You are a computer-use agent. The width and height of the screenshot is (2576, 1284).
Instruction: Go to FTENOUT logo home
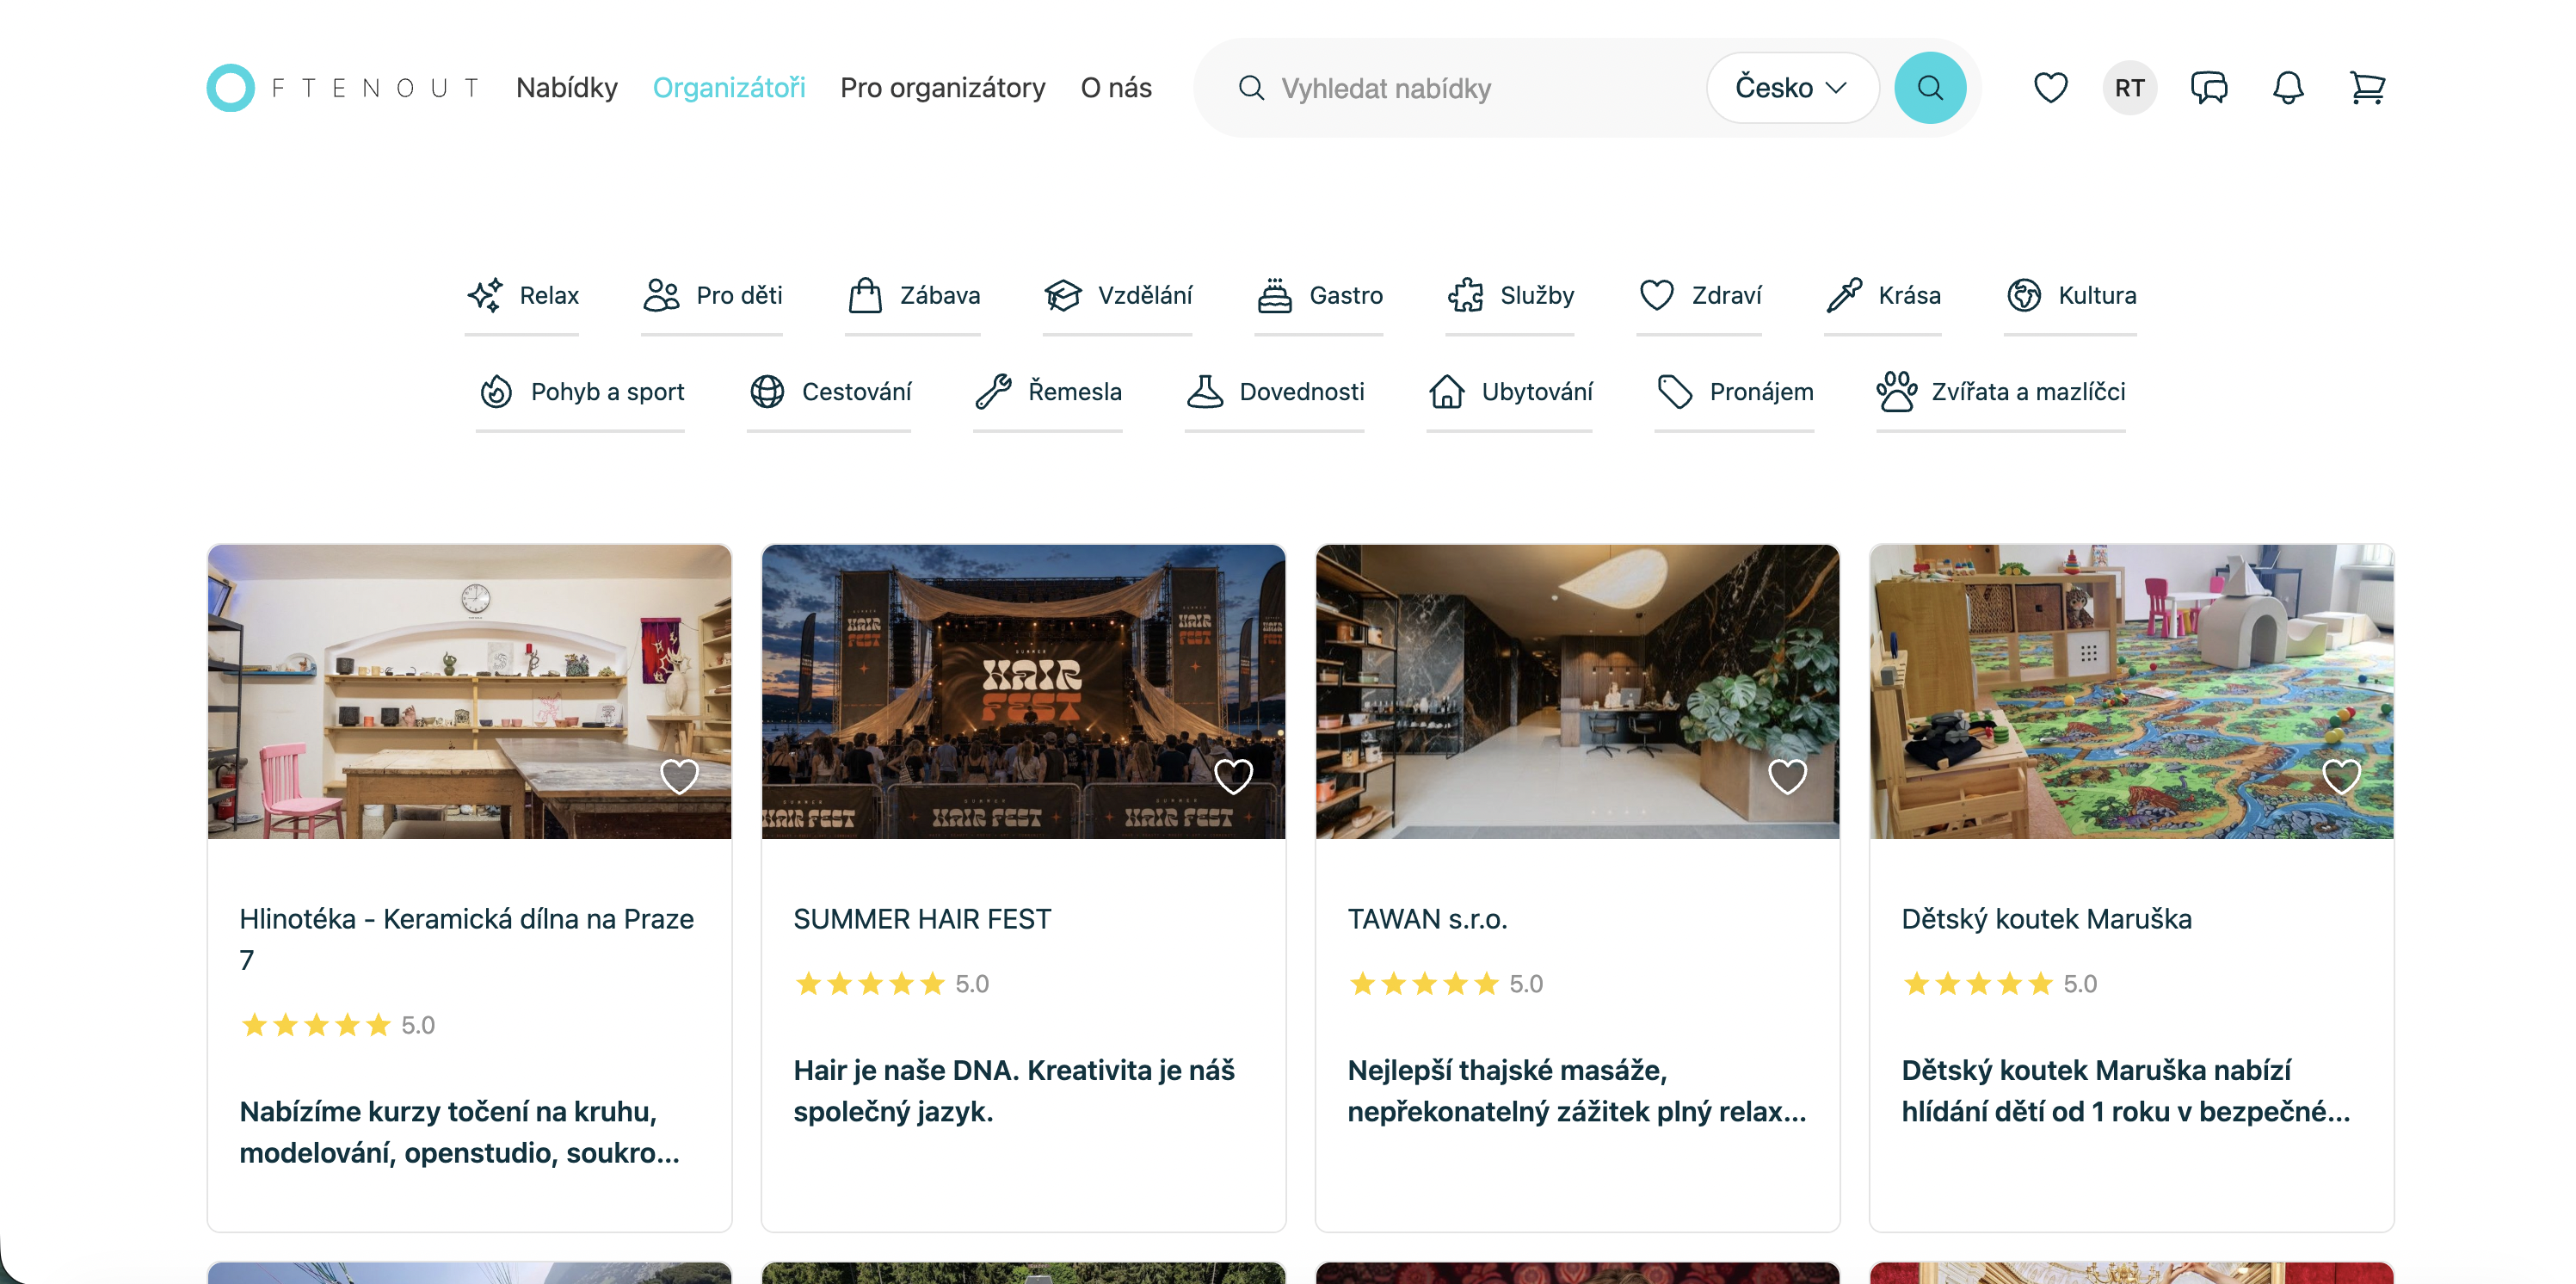pos(343,88)
